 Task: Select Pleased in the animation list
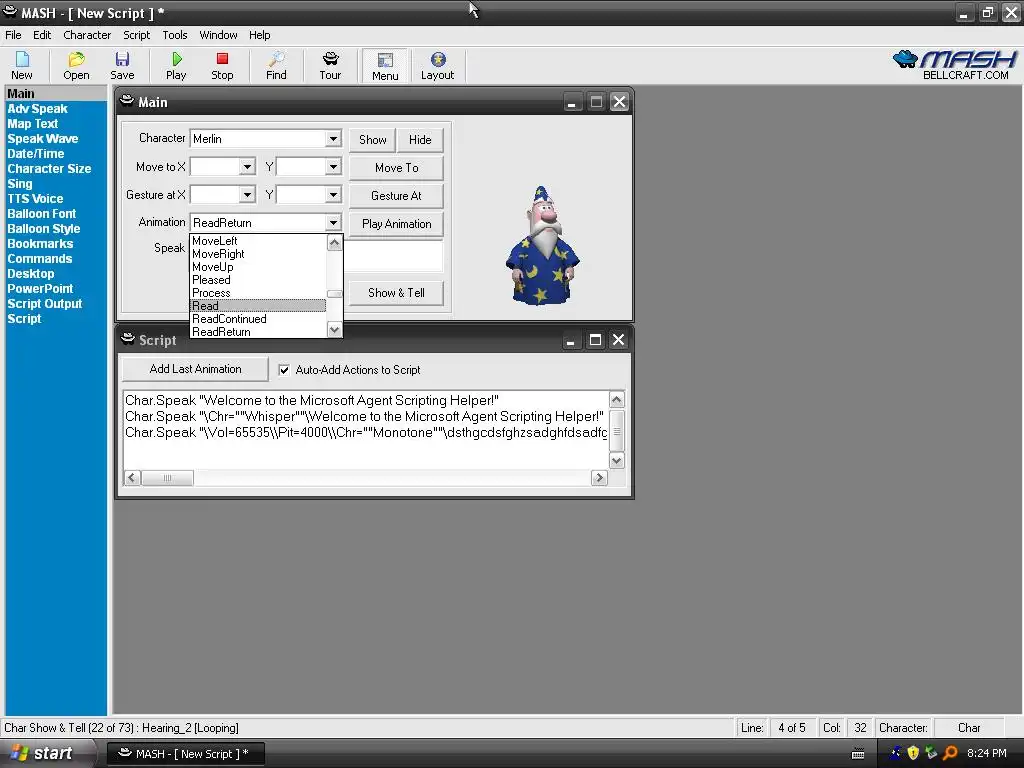click(258, 280)
